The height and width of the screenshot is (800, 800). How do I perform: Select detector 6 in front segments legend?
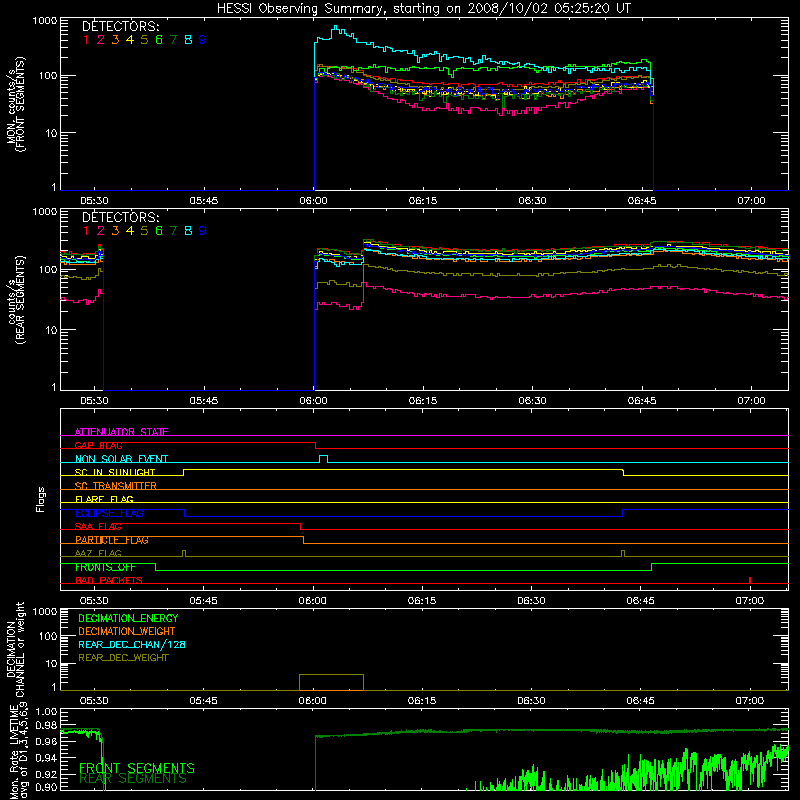click(159, 40)
